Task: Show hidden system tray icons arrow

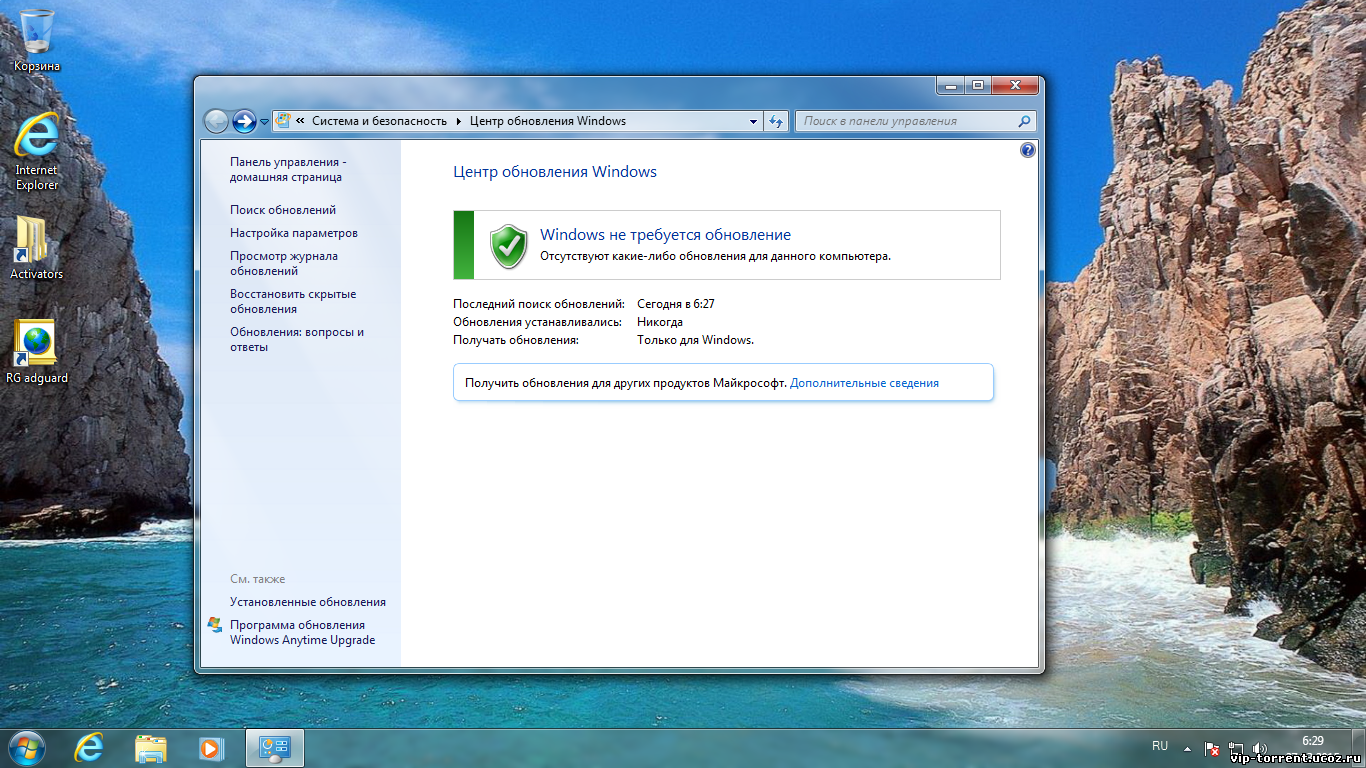Action: click(1187, 747)
